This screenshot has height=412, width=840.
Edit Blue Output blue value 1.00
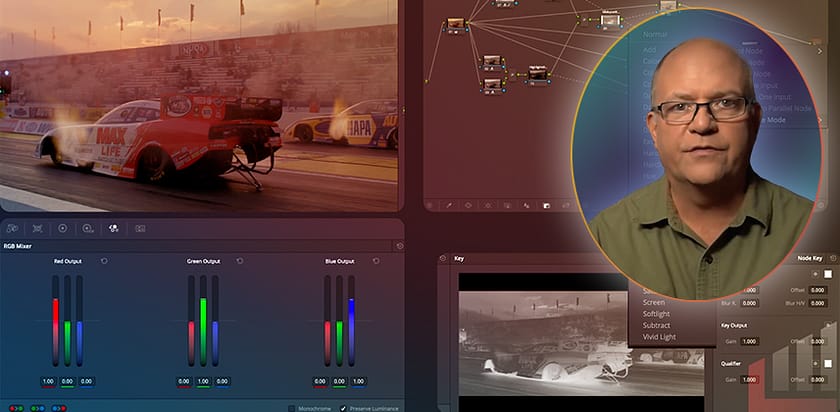(x=358, y=381)
